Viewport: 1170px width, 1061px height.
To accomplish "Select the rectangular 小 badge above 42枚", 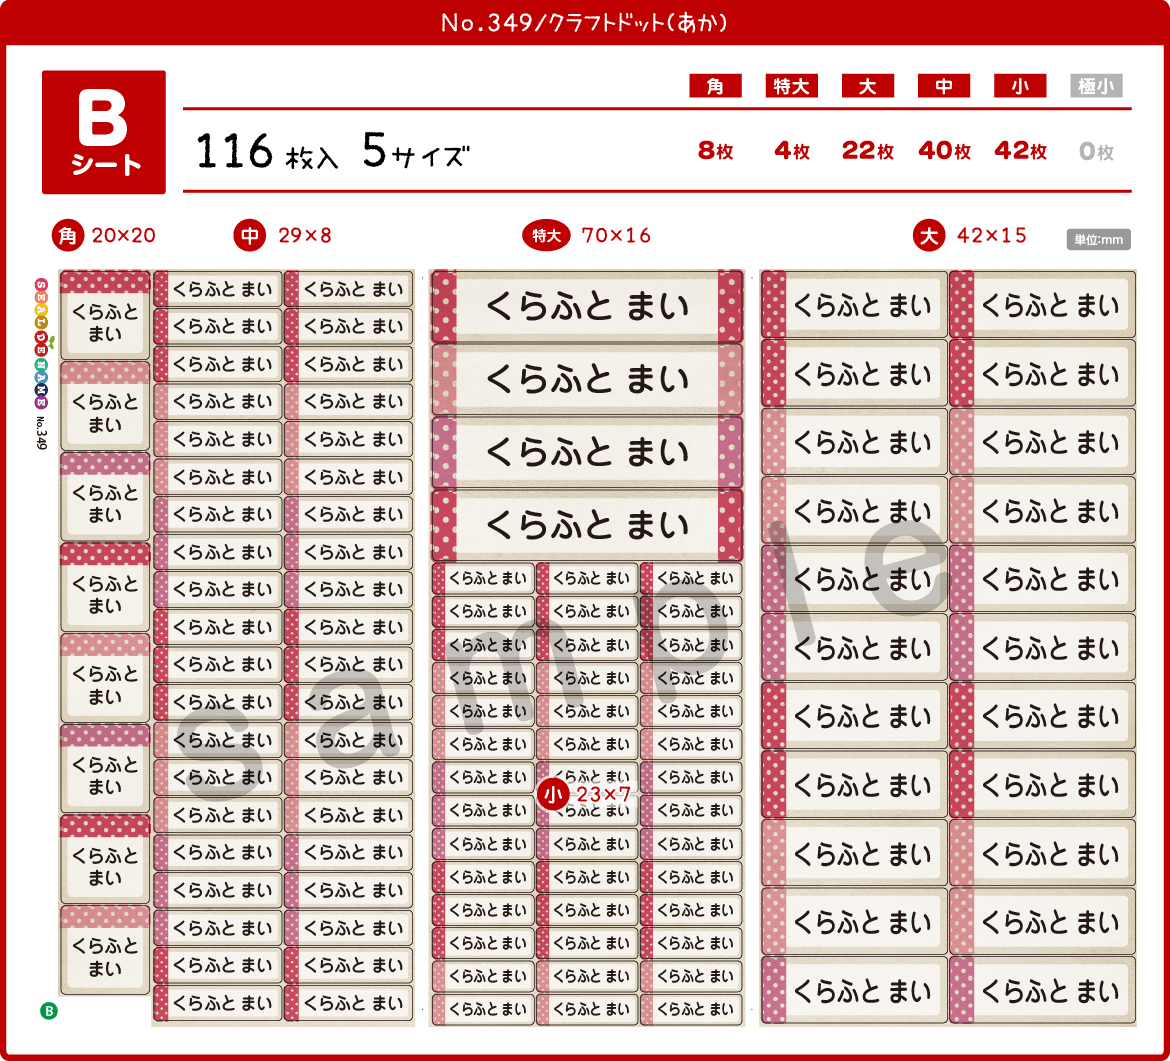I will click(1019, 86).
